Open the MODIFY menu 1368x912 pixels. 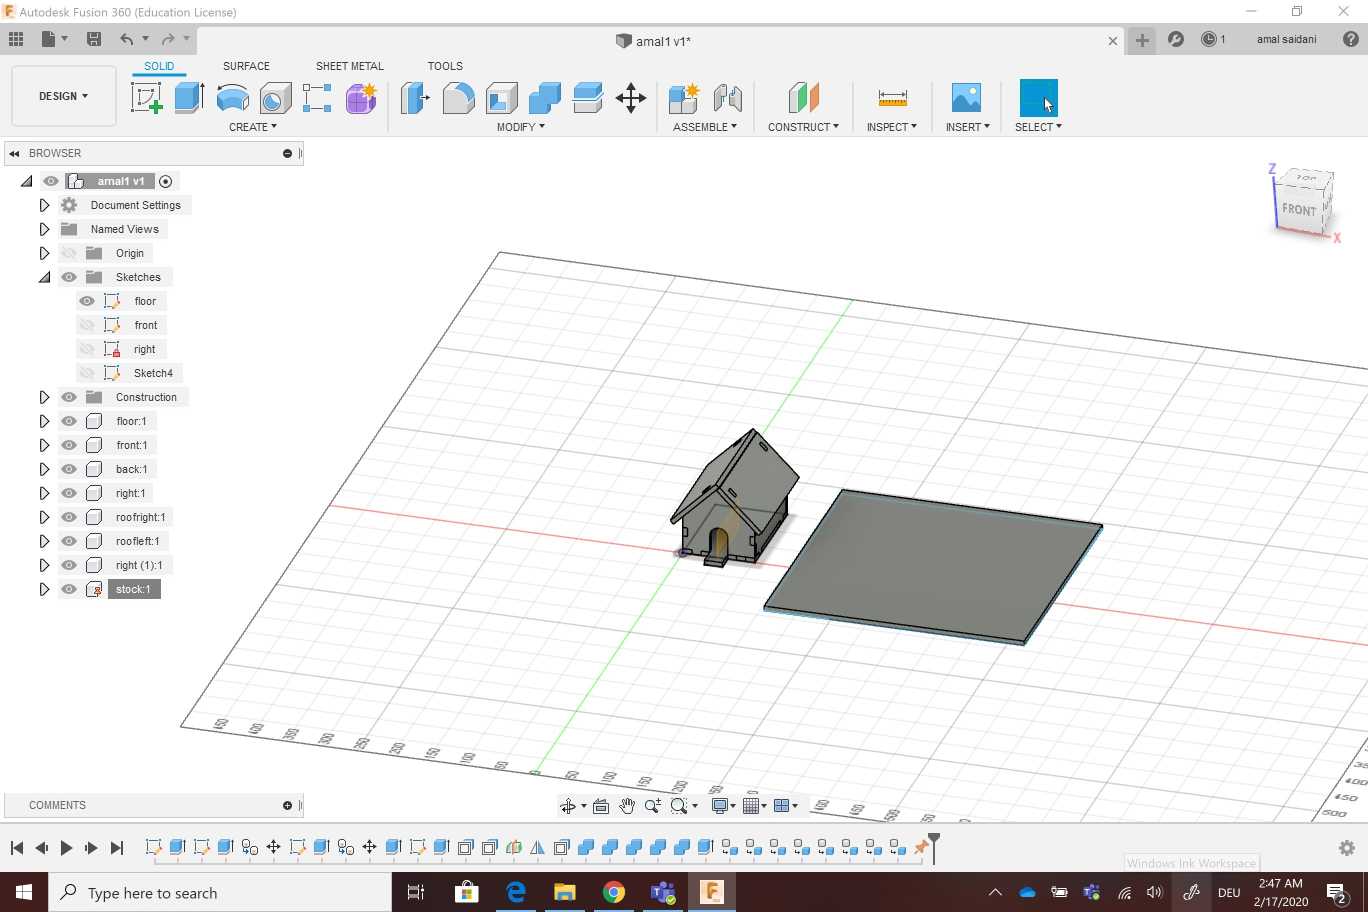click(x=520, y=127)
